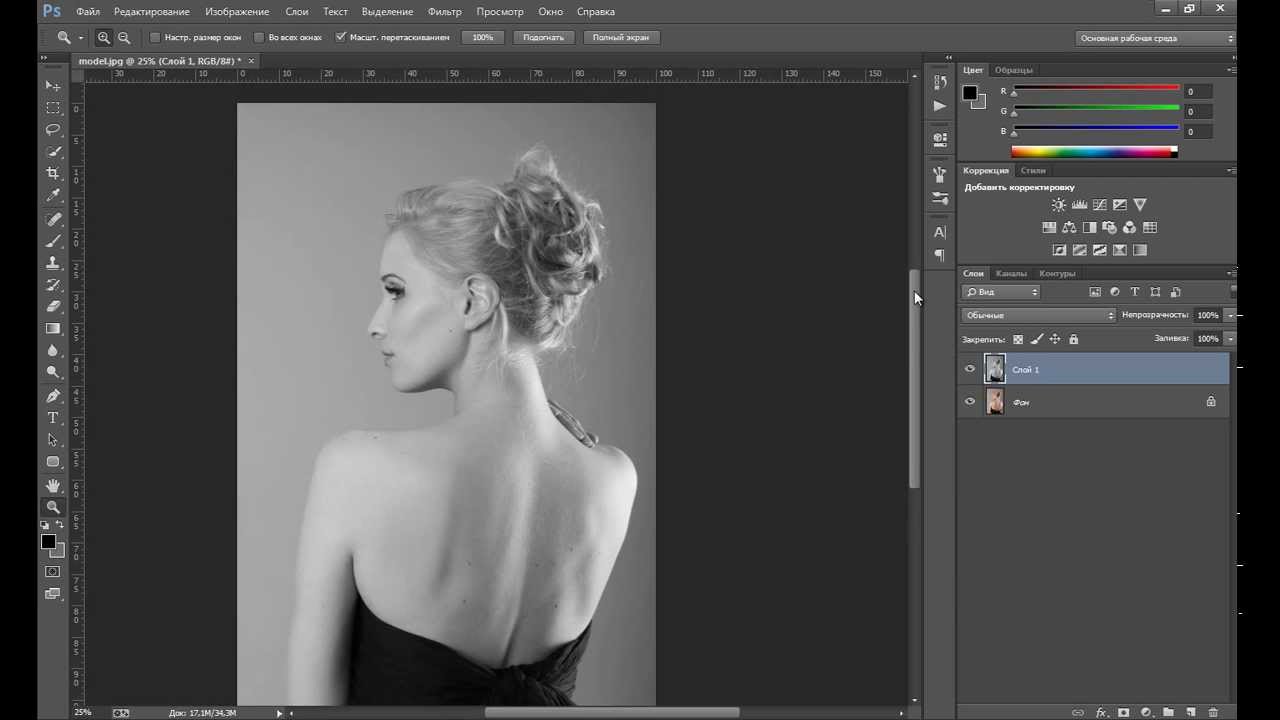
Task: Toggle Zoom All Windows checkbox
Action: point(259,37)
